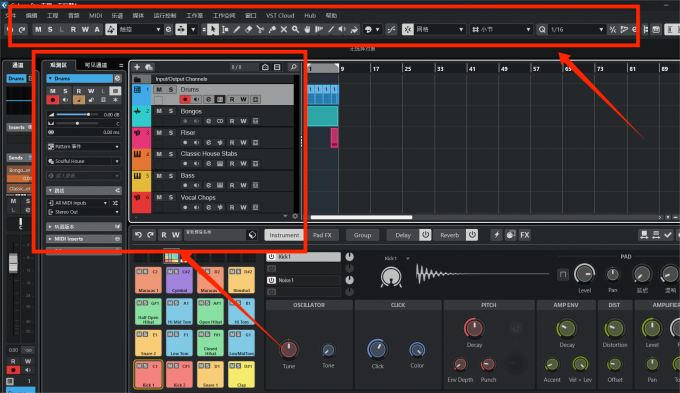Open the automation mode 触控 dropdown
Viewport: 680px width, 393px height.
point(140,29)
